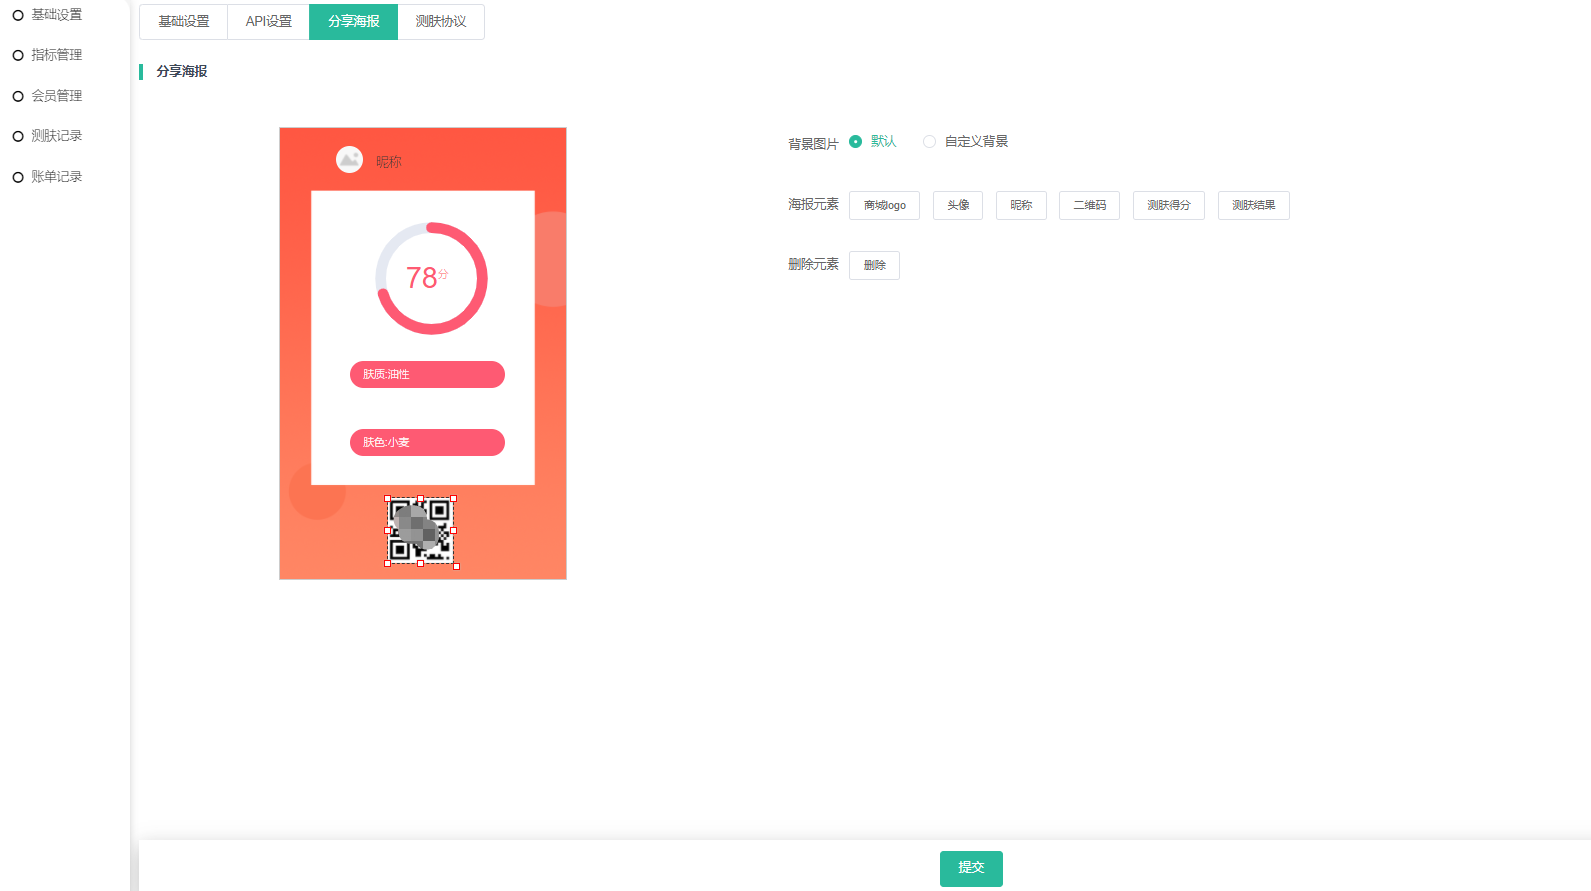Screen dimensions: 1591x891
Task: Submit the poster with 提交 button
Action: tap(971, 868)
